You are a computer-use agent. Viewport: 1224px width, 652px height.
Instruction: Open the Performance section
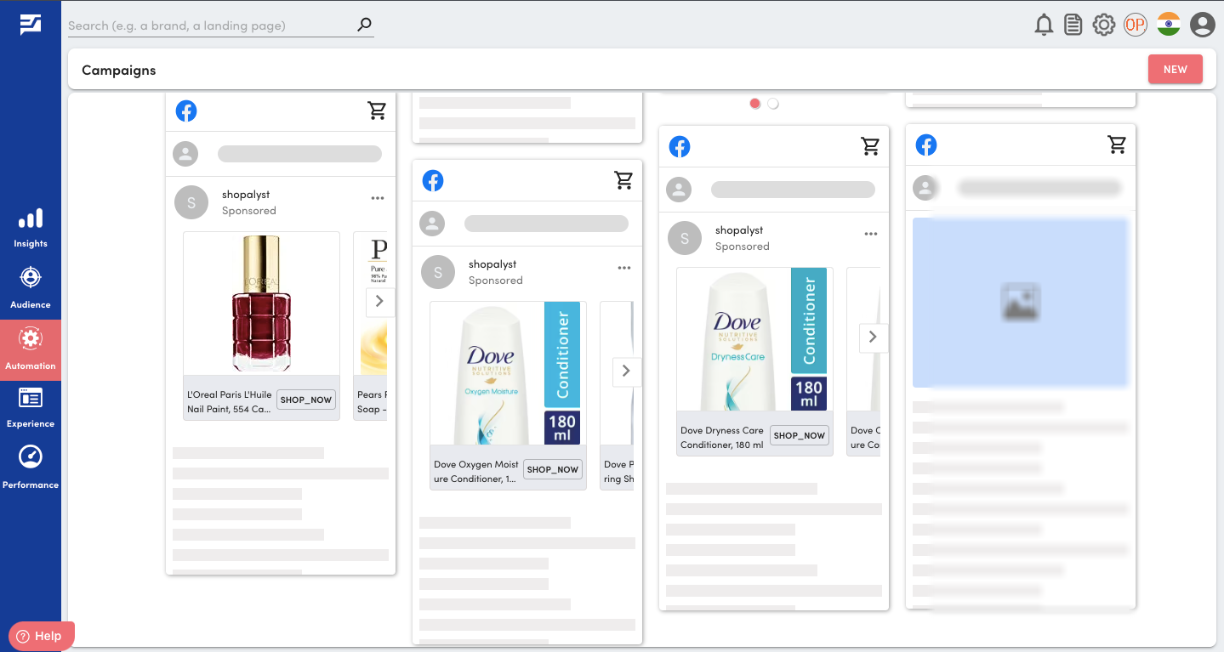click(30, 467)
